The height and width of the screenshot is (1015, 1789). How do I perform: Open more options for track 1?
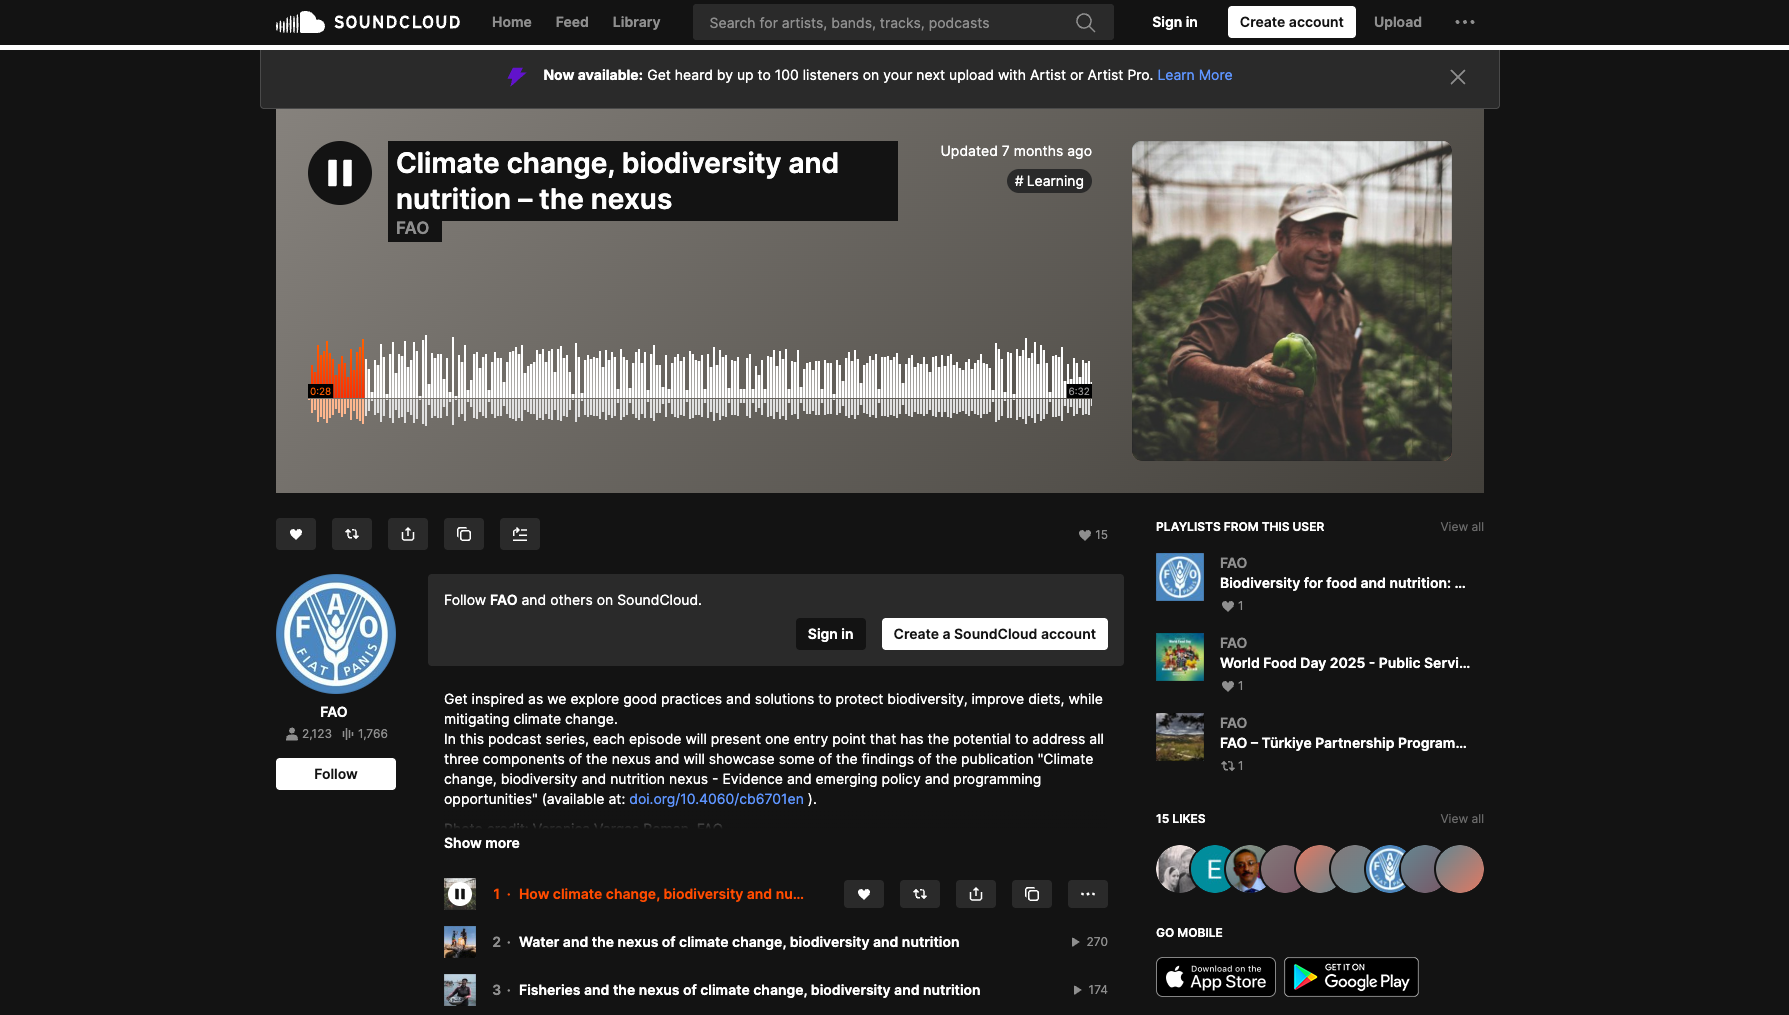[1088, 894]
